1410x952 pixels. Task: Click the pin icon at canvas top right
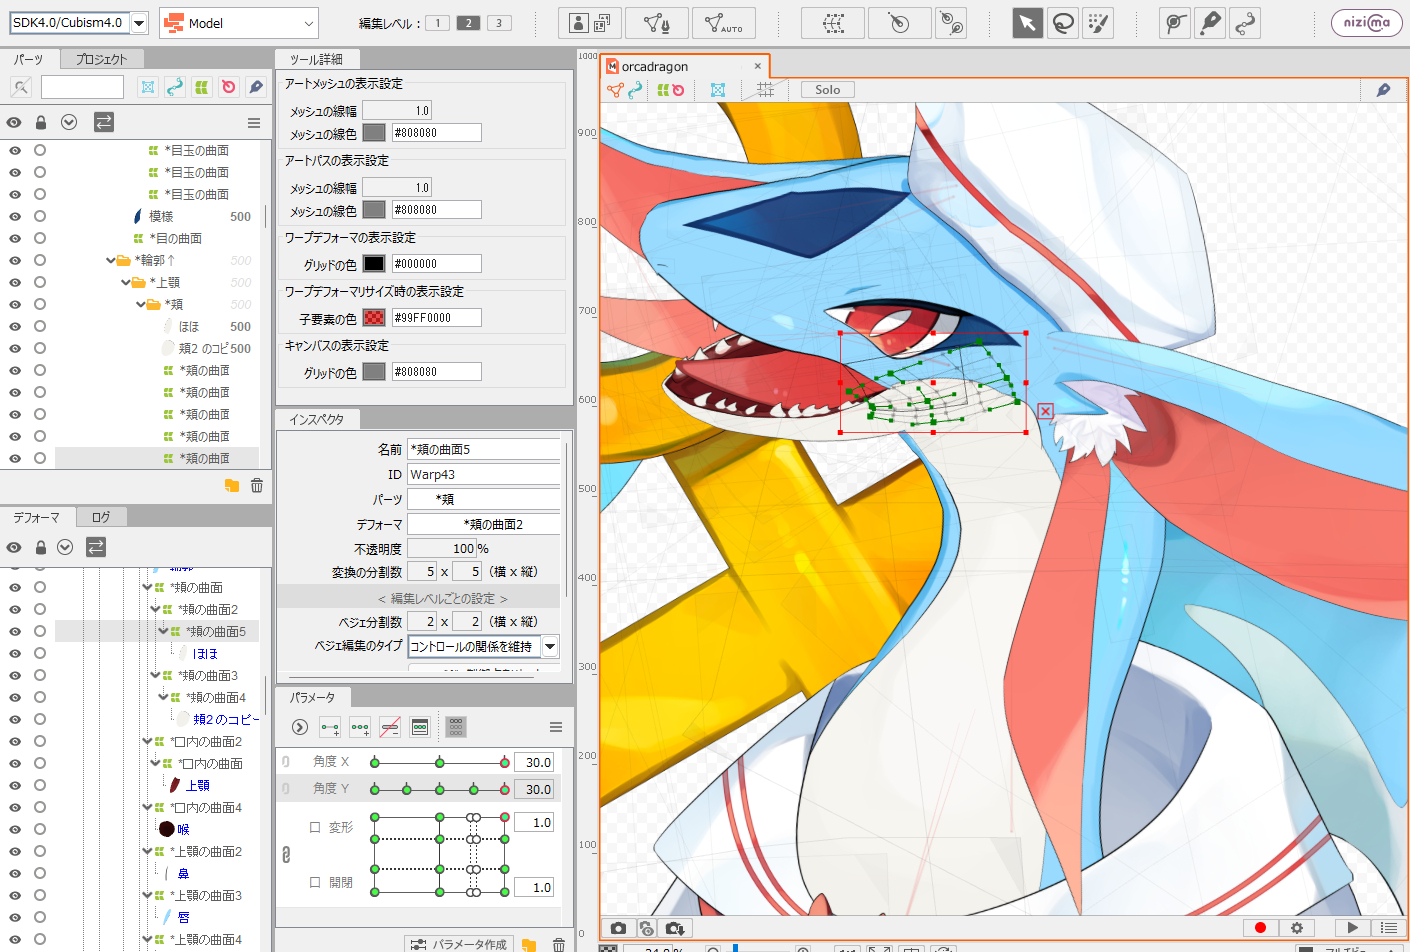(1384, 90)
